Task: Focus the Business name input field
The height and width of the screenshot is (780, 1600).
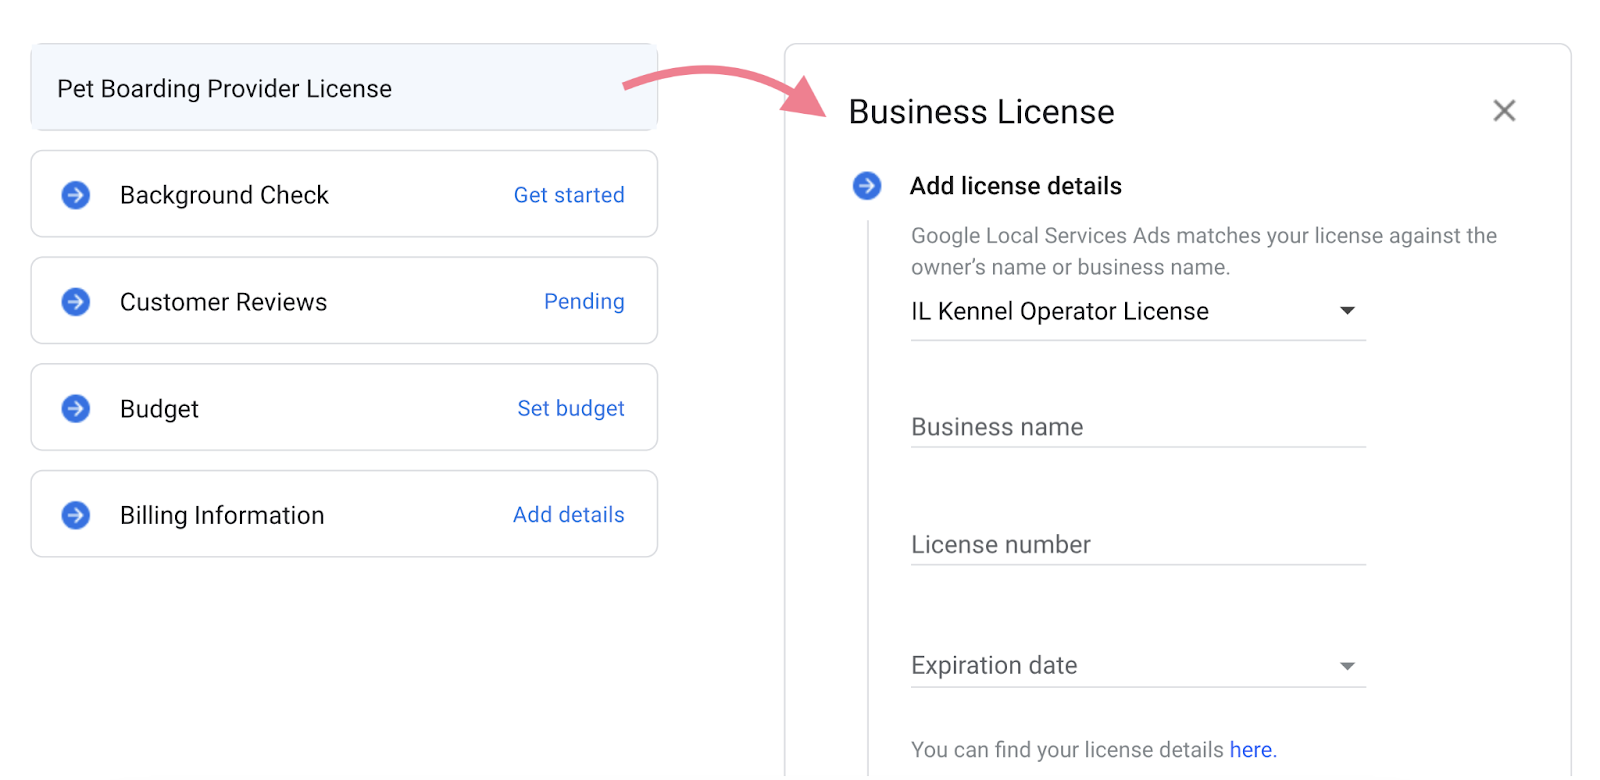Action: click(1137, 428)
